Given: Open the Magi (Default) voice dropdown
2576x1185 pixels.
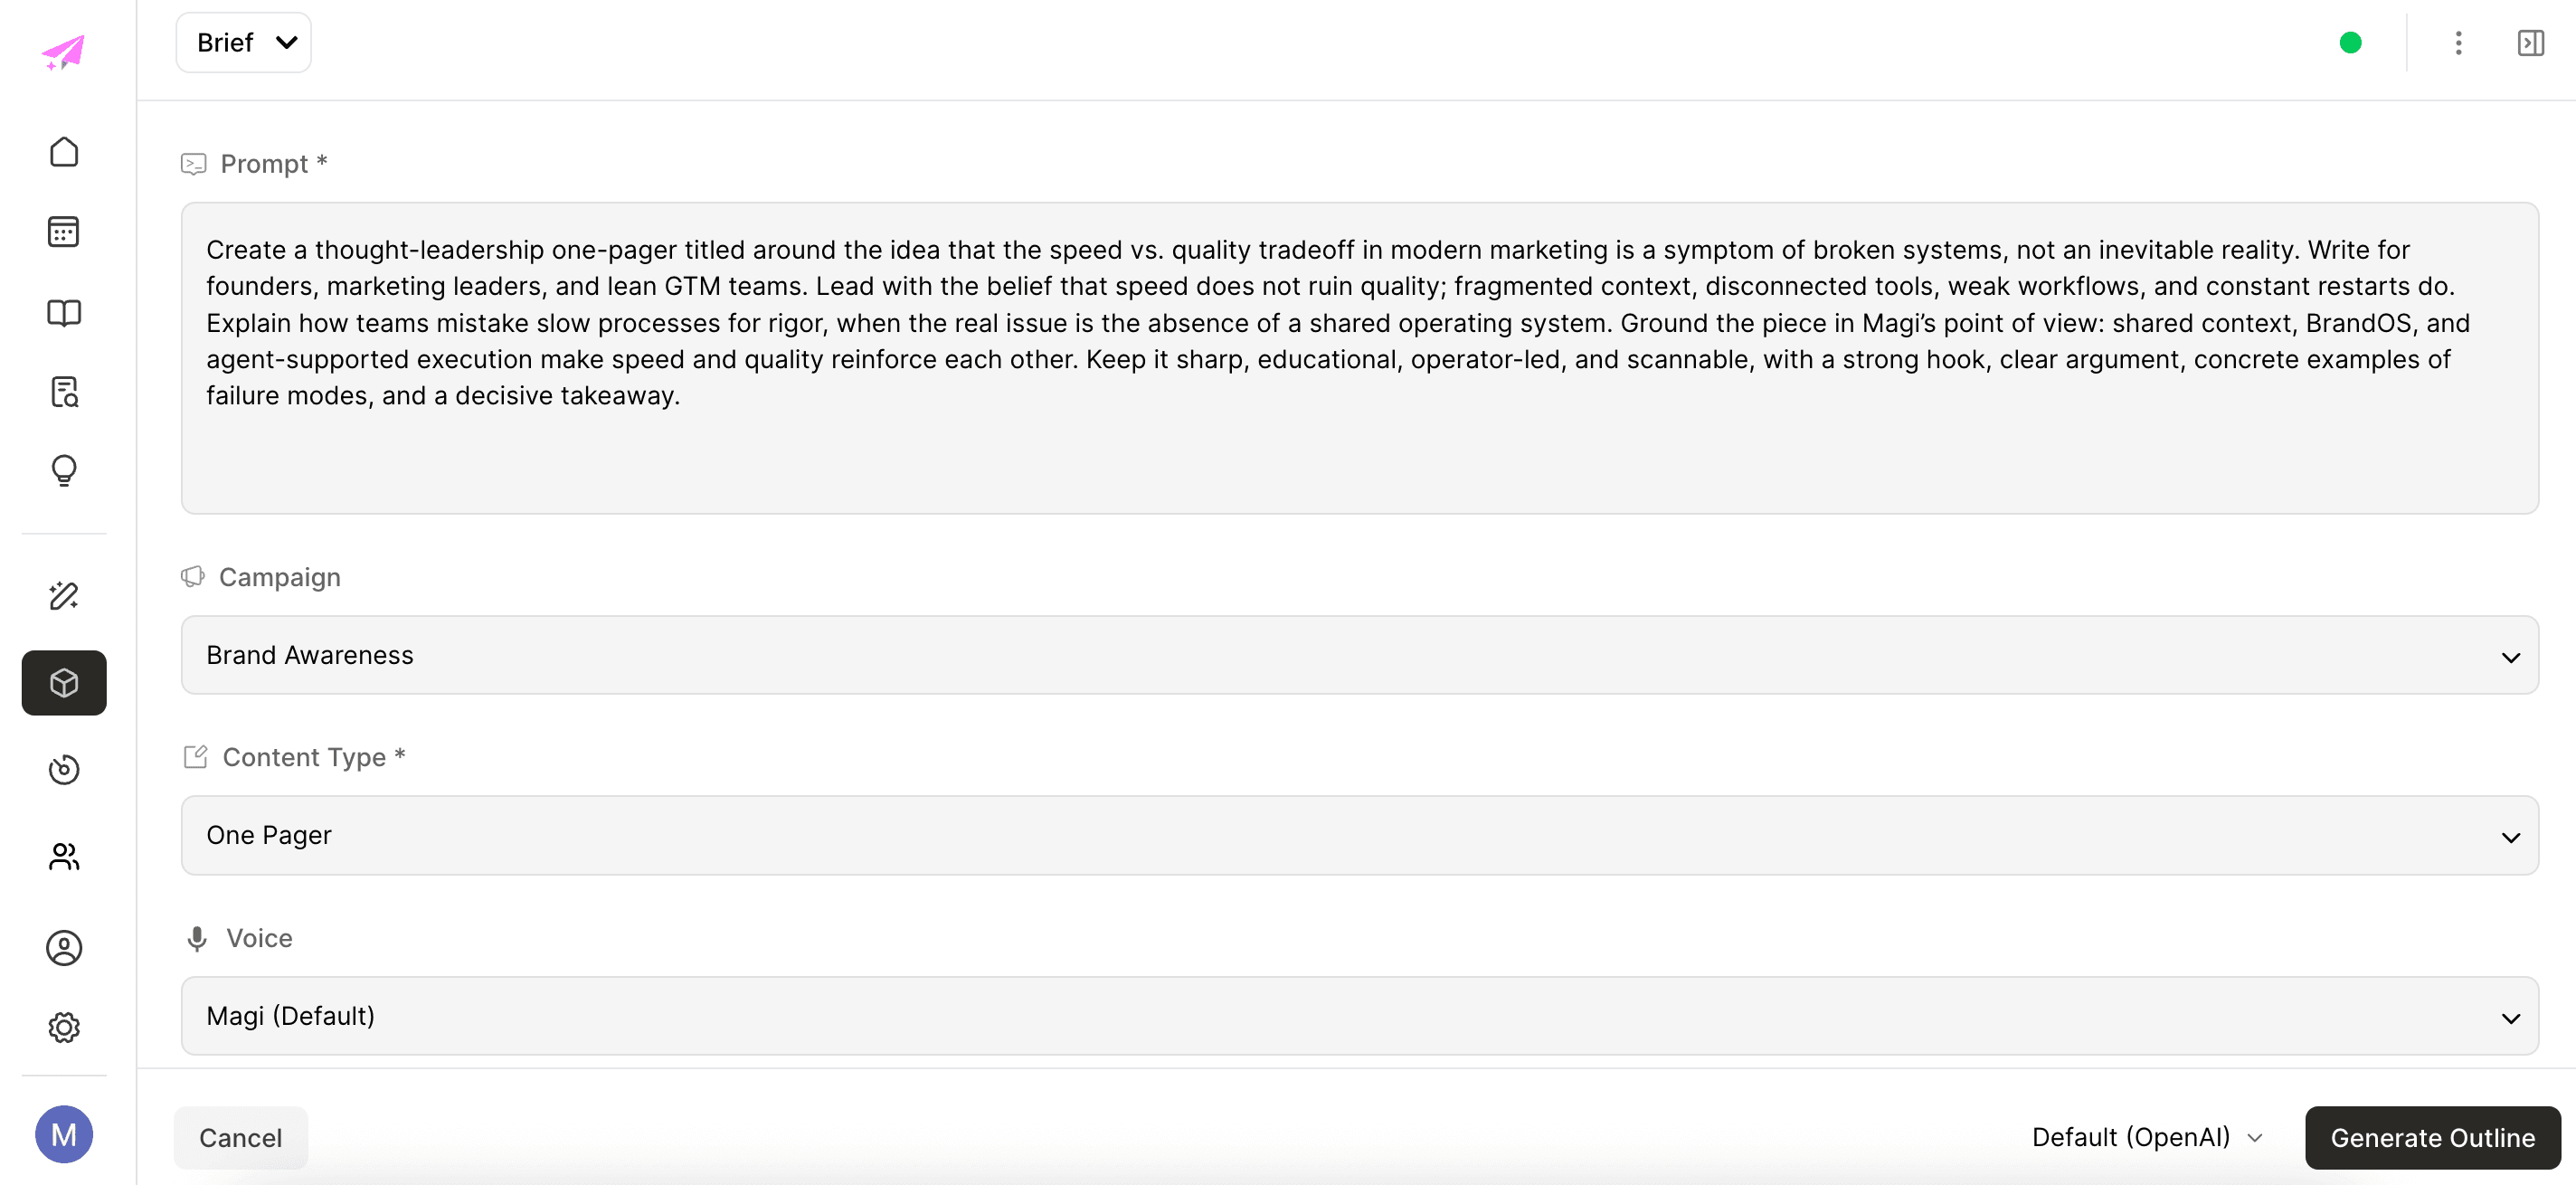Looking at the screenshot, I should pyautogui.click(x=1359, y=1016).
